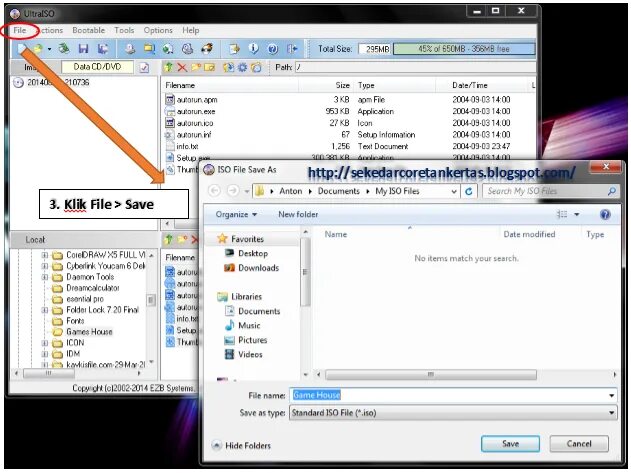Viewport: 631px width, 473px height.
Task: Click the Convert image toolbar icon
Action: 149,49
